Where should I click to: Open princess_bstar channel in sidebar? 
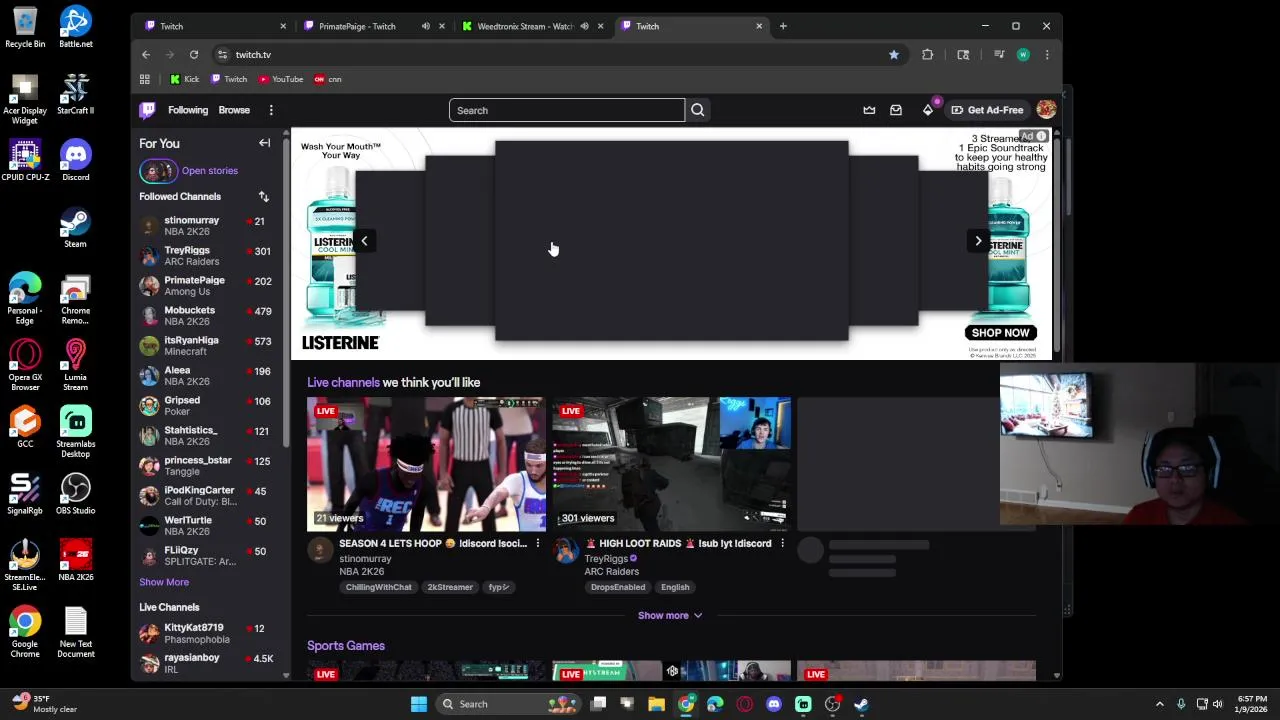pyautogui.click(x=208, y=466)
